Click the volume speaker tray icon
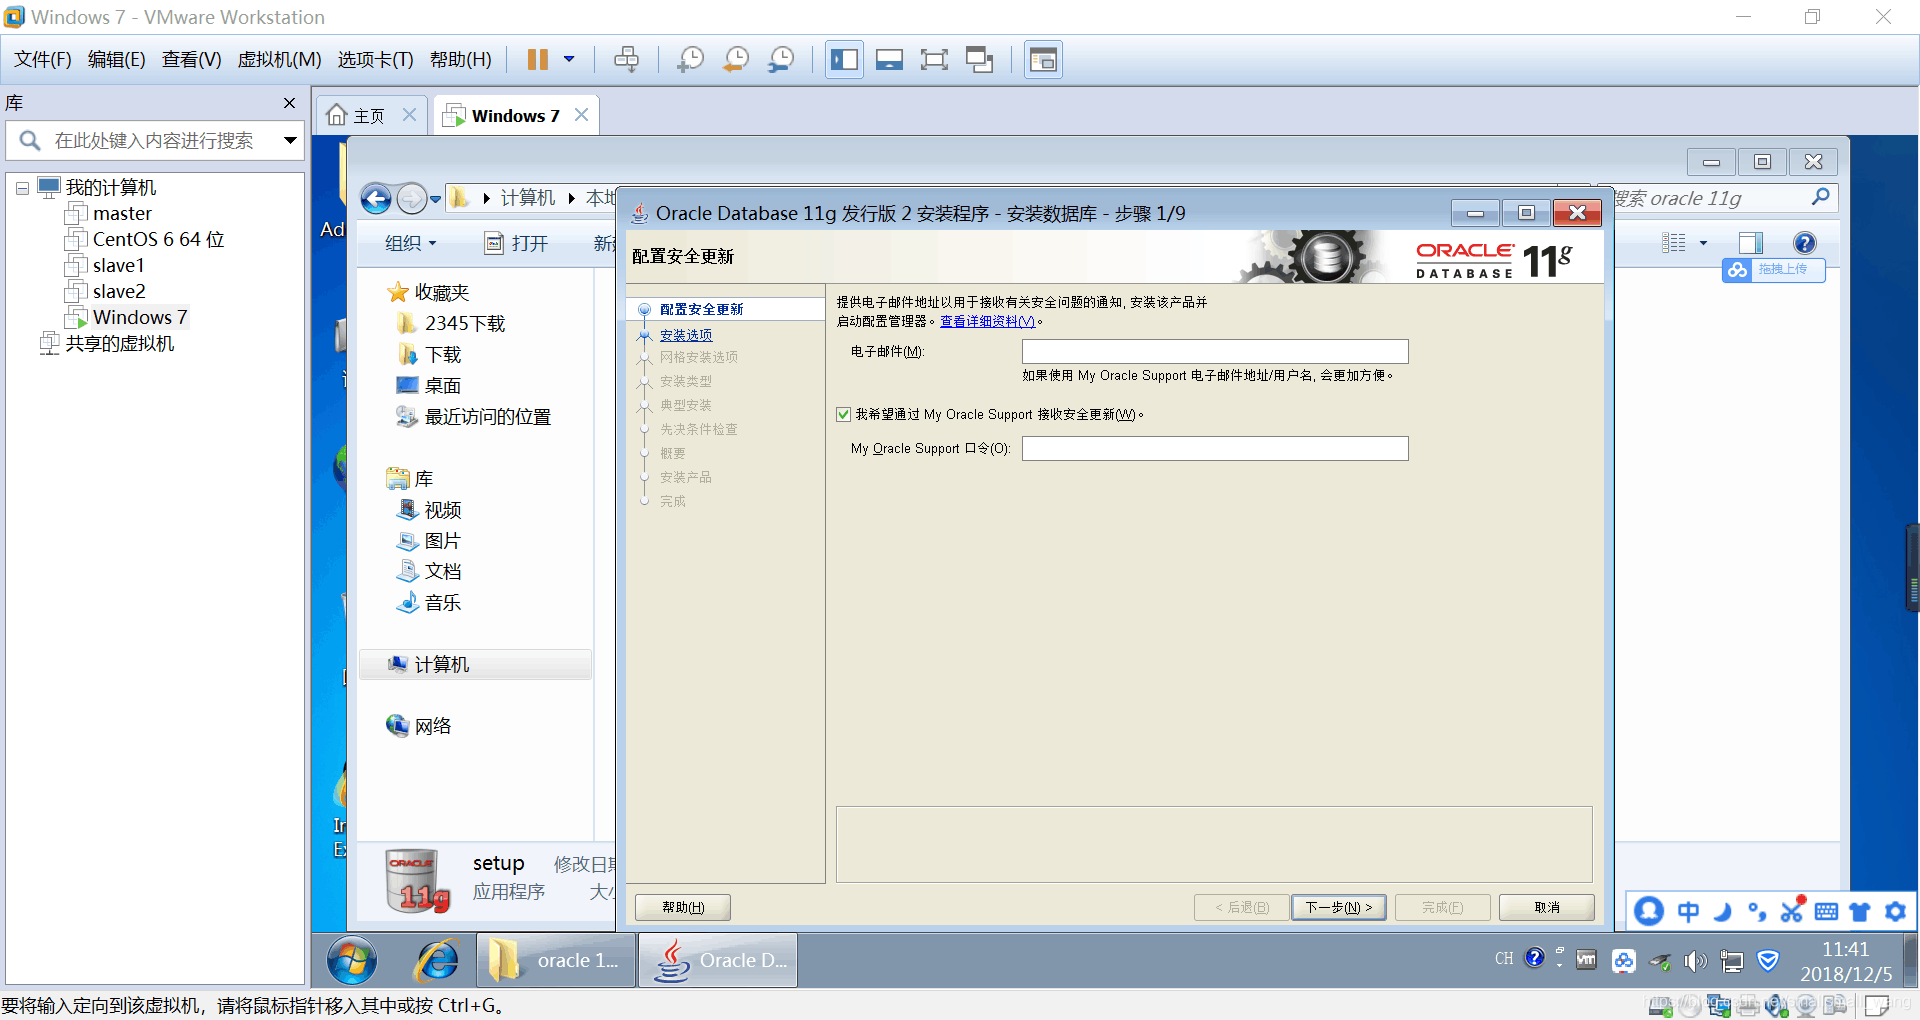The width and height of the screenshot is (1920, 1020). [x=1695, y=961]
